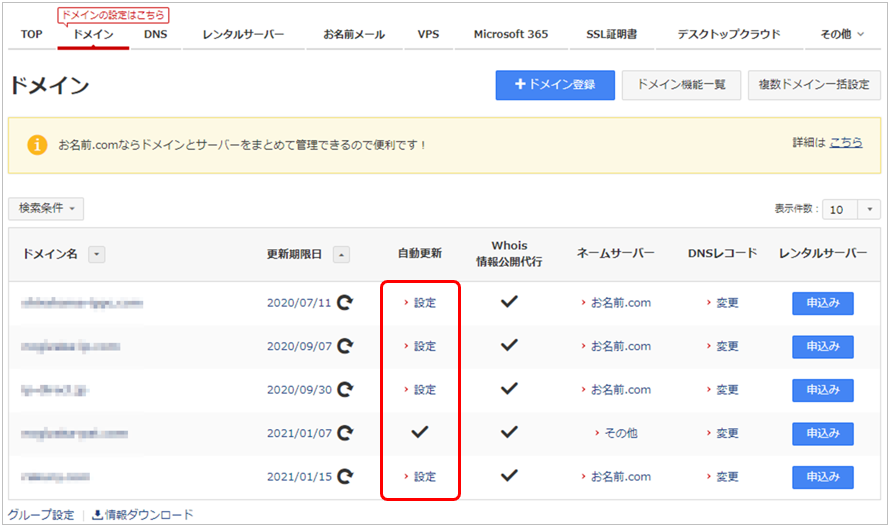Open the DNS tab
889x526 pixels.
click(155, 35)
